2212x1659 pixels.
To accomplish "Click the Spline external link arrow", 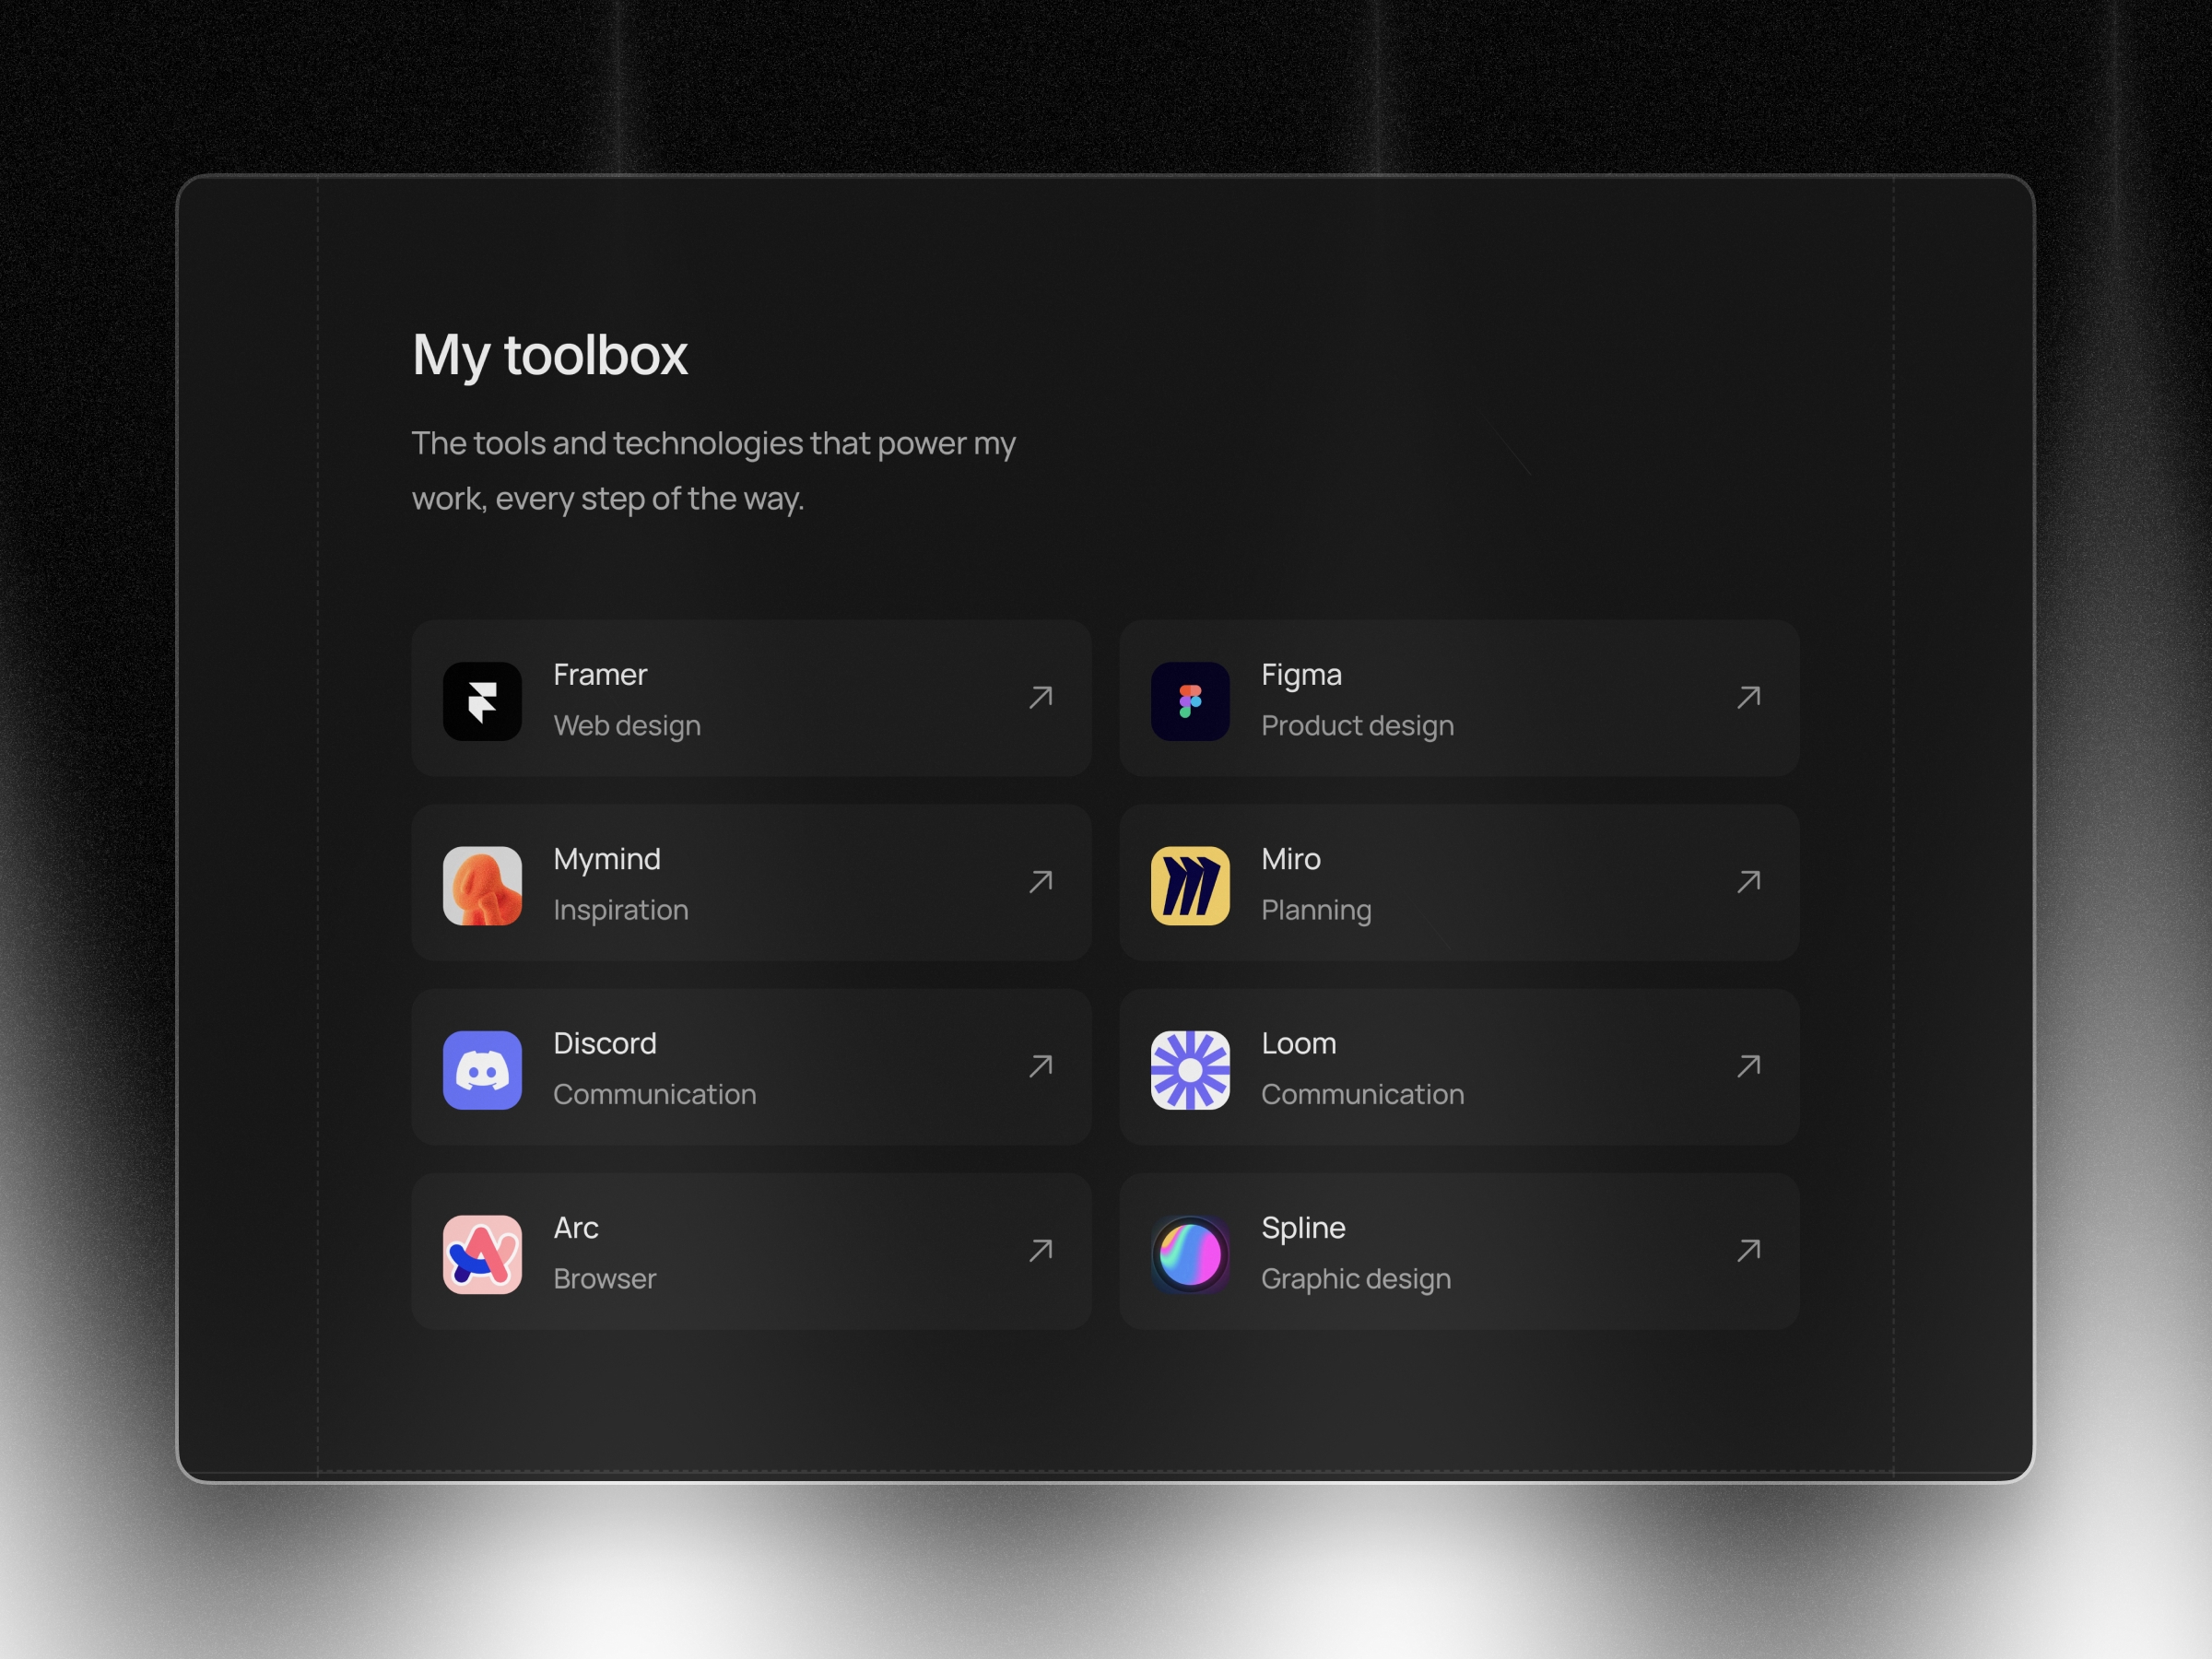I will pos(1747,1252).
